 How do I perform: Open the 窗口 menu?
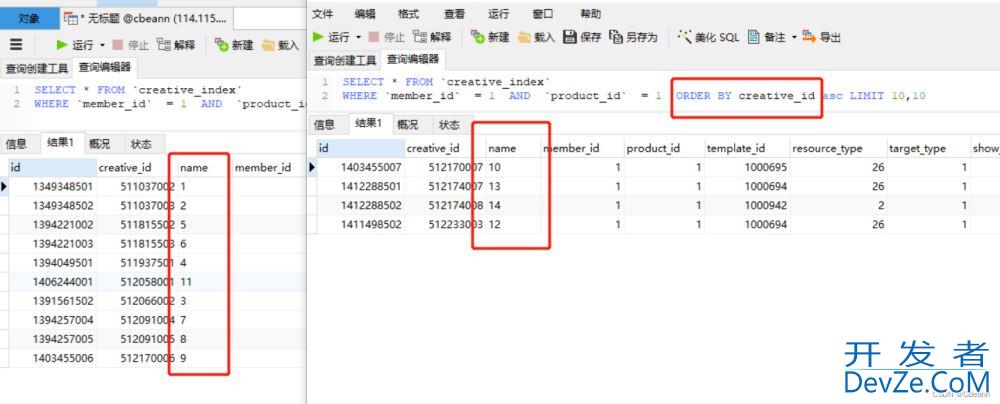542,14
